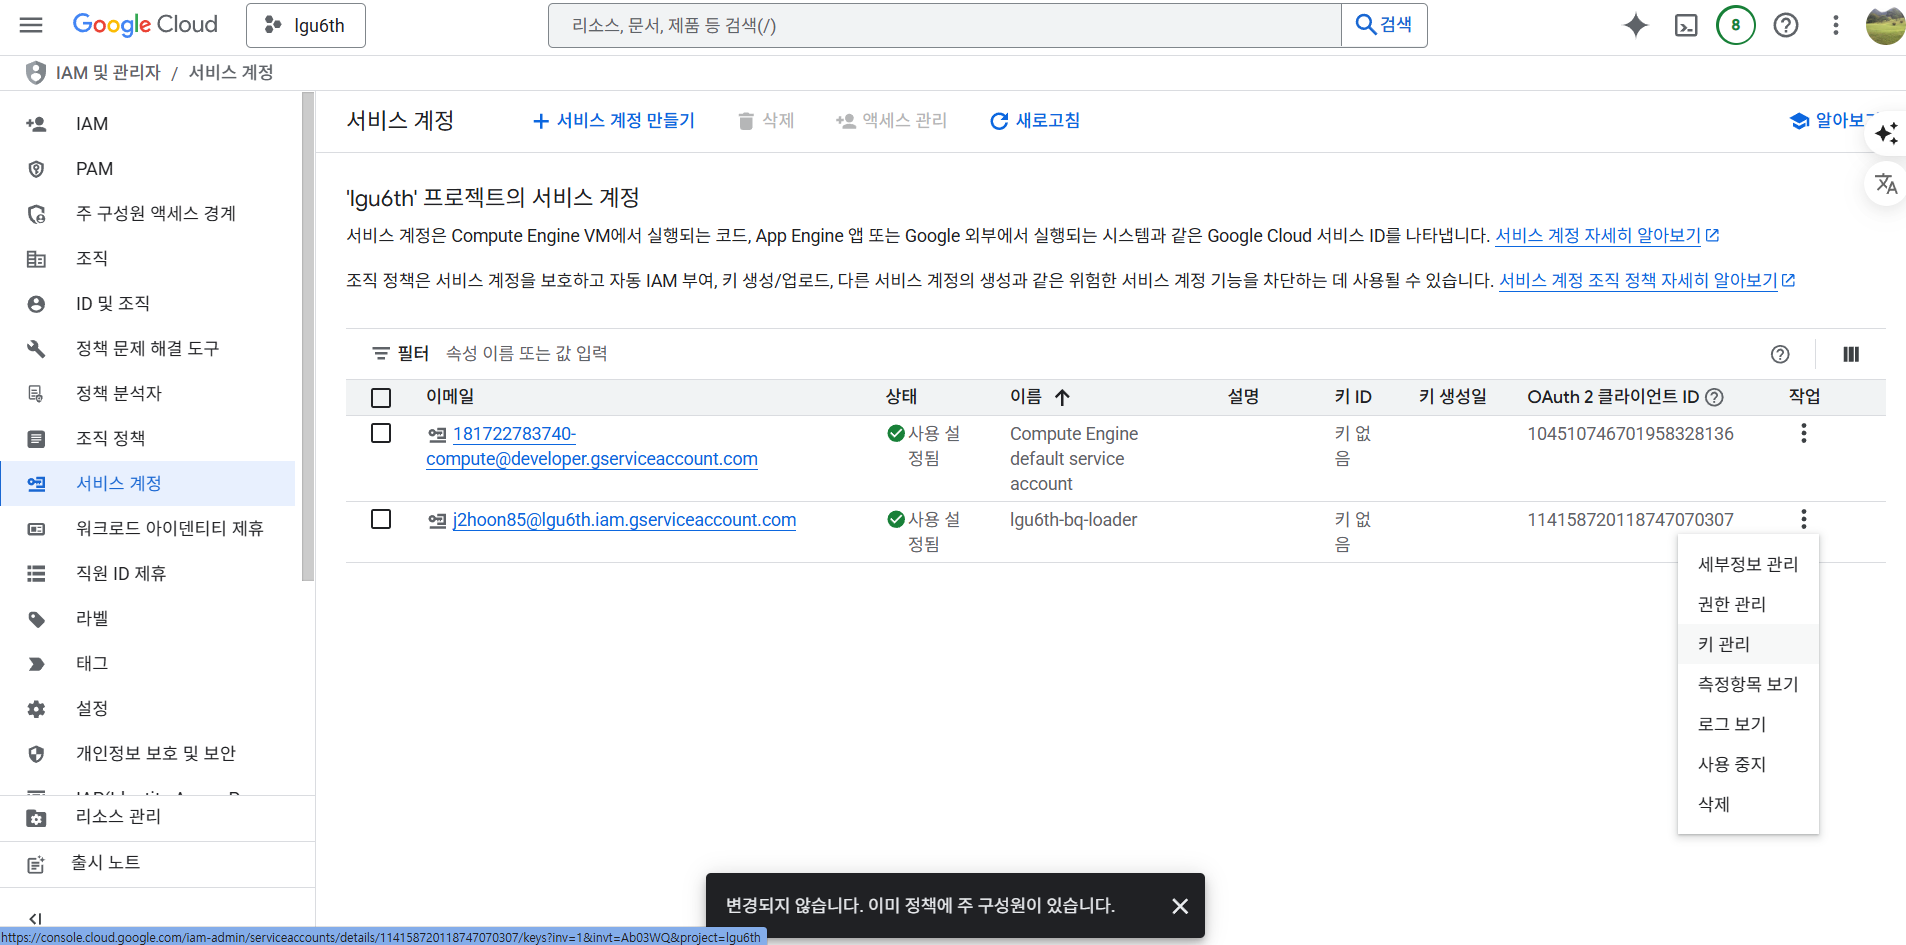Screen dimensions: 1906x945
Task: Open the help question mark icon in header
Action: point(1786,25)
